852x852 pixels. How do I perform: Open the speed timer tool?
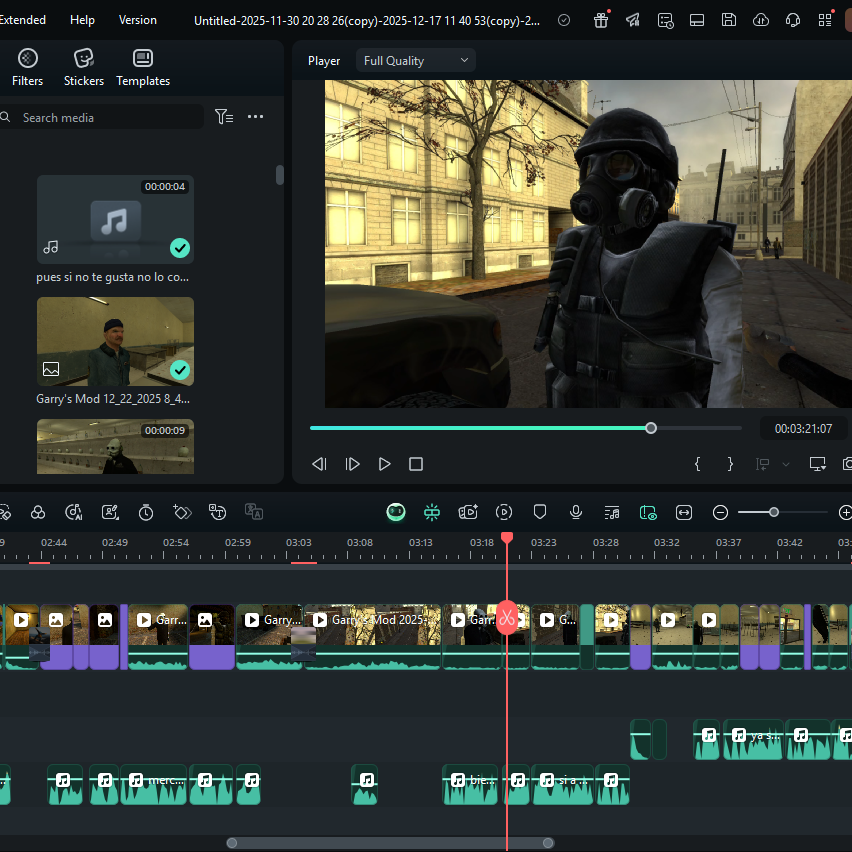146,512
